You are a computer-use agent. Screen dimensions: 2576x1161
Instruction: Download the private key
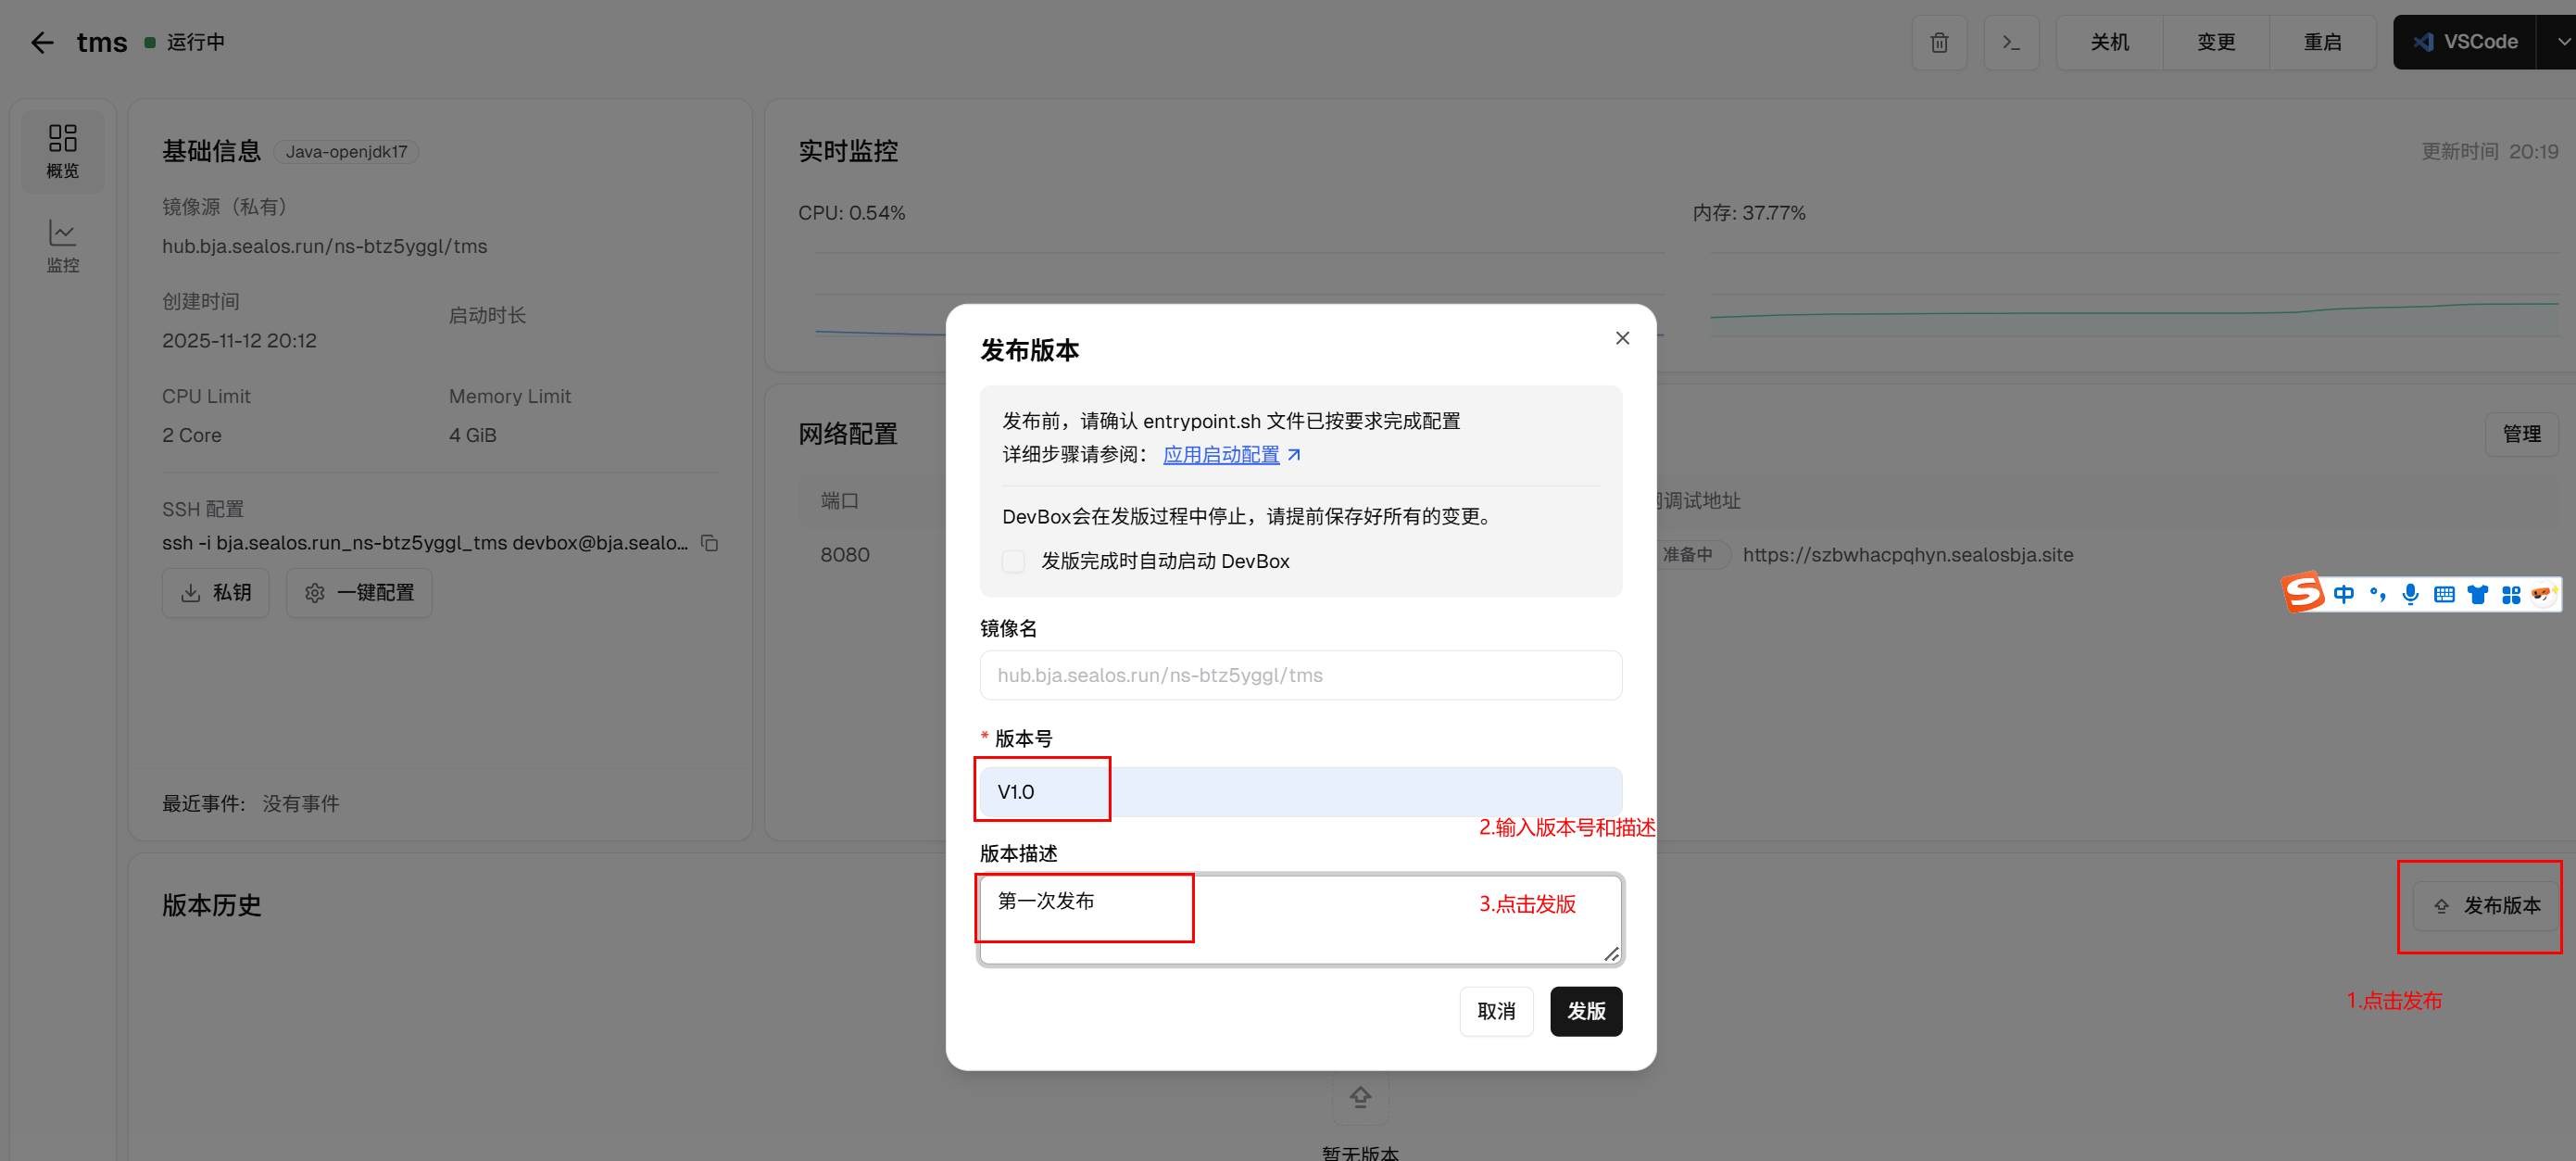[x=216, y=593]
